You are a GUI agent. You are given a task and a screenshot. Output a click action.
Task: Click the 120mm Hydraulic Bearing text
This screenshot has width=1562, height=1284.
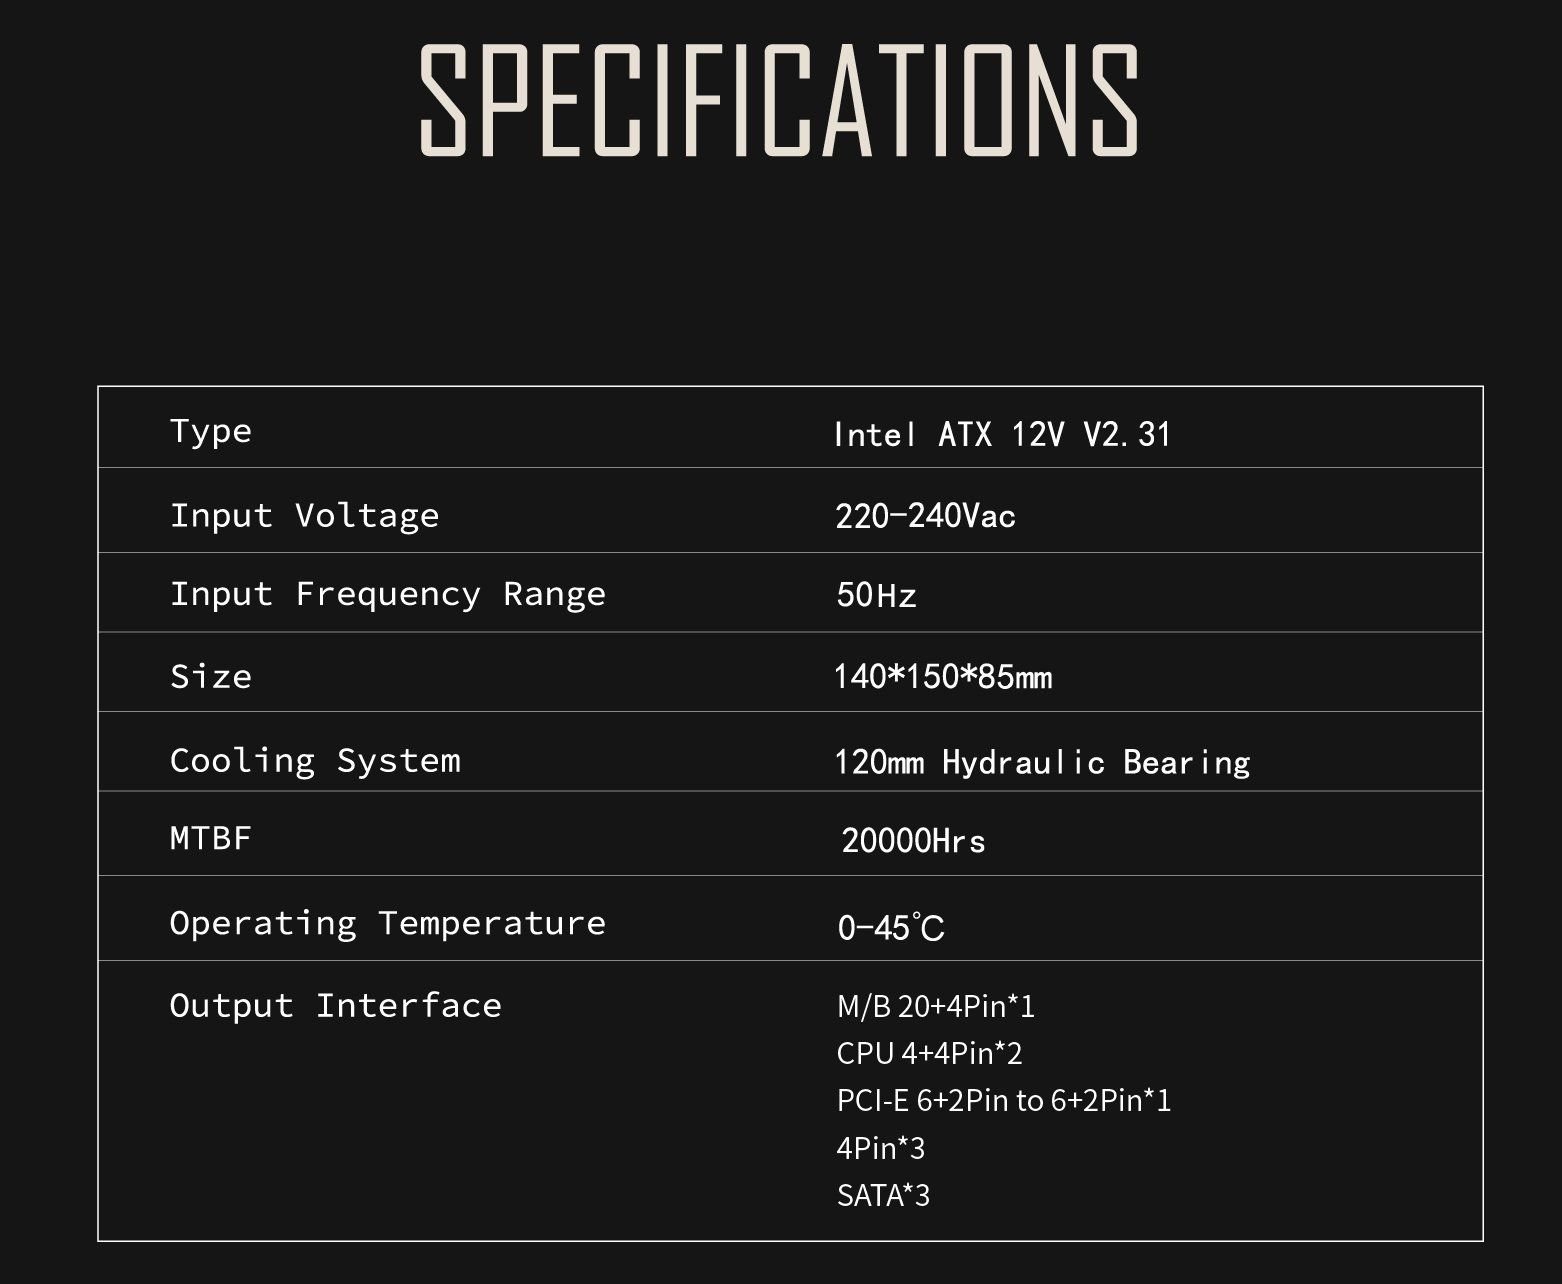click(x=1042, y=762)
